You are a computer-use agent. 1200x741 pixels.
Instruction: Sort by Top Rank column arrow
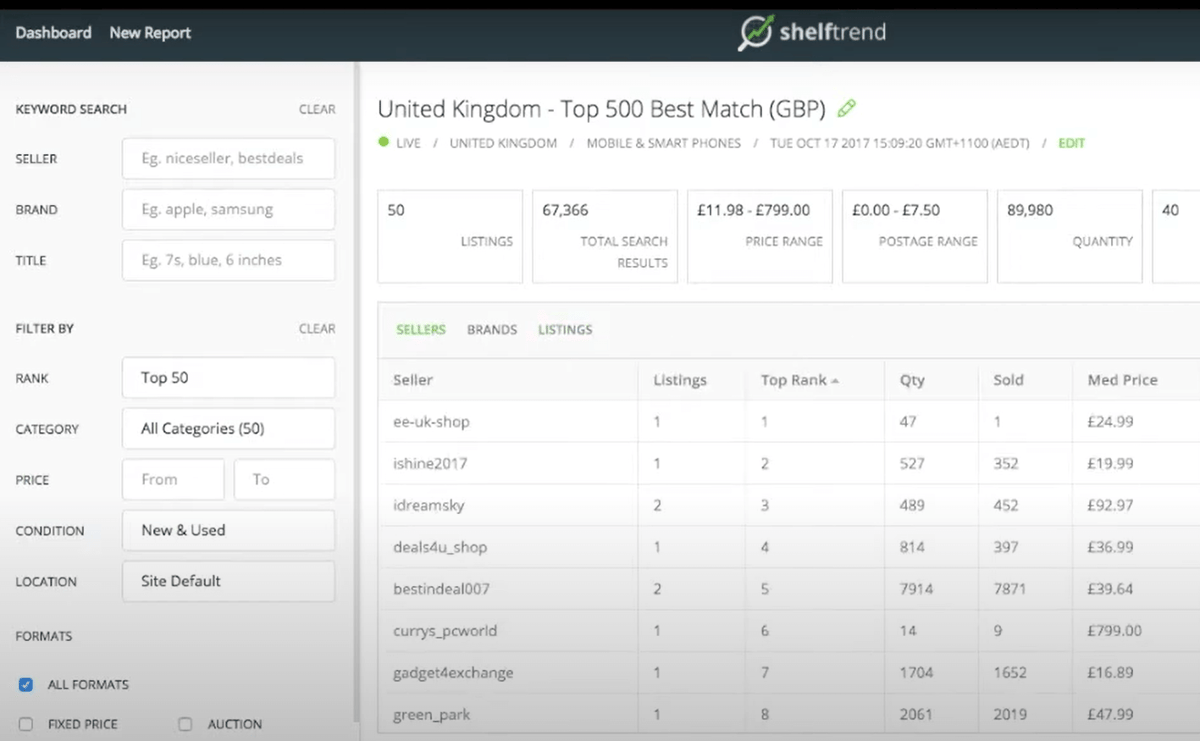(x=835, y=381)
